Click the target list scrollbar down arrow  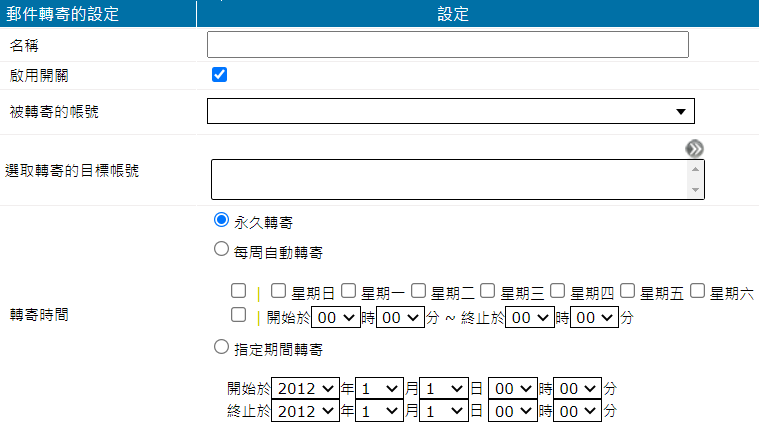tap(695, 190)
